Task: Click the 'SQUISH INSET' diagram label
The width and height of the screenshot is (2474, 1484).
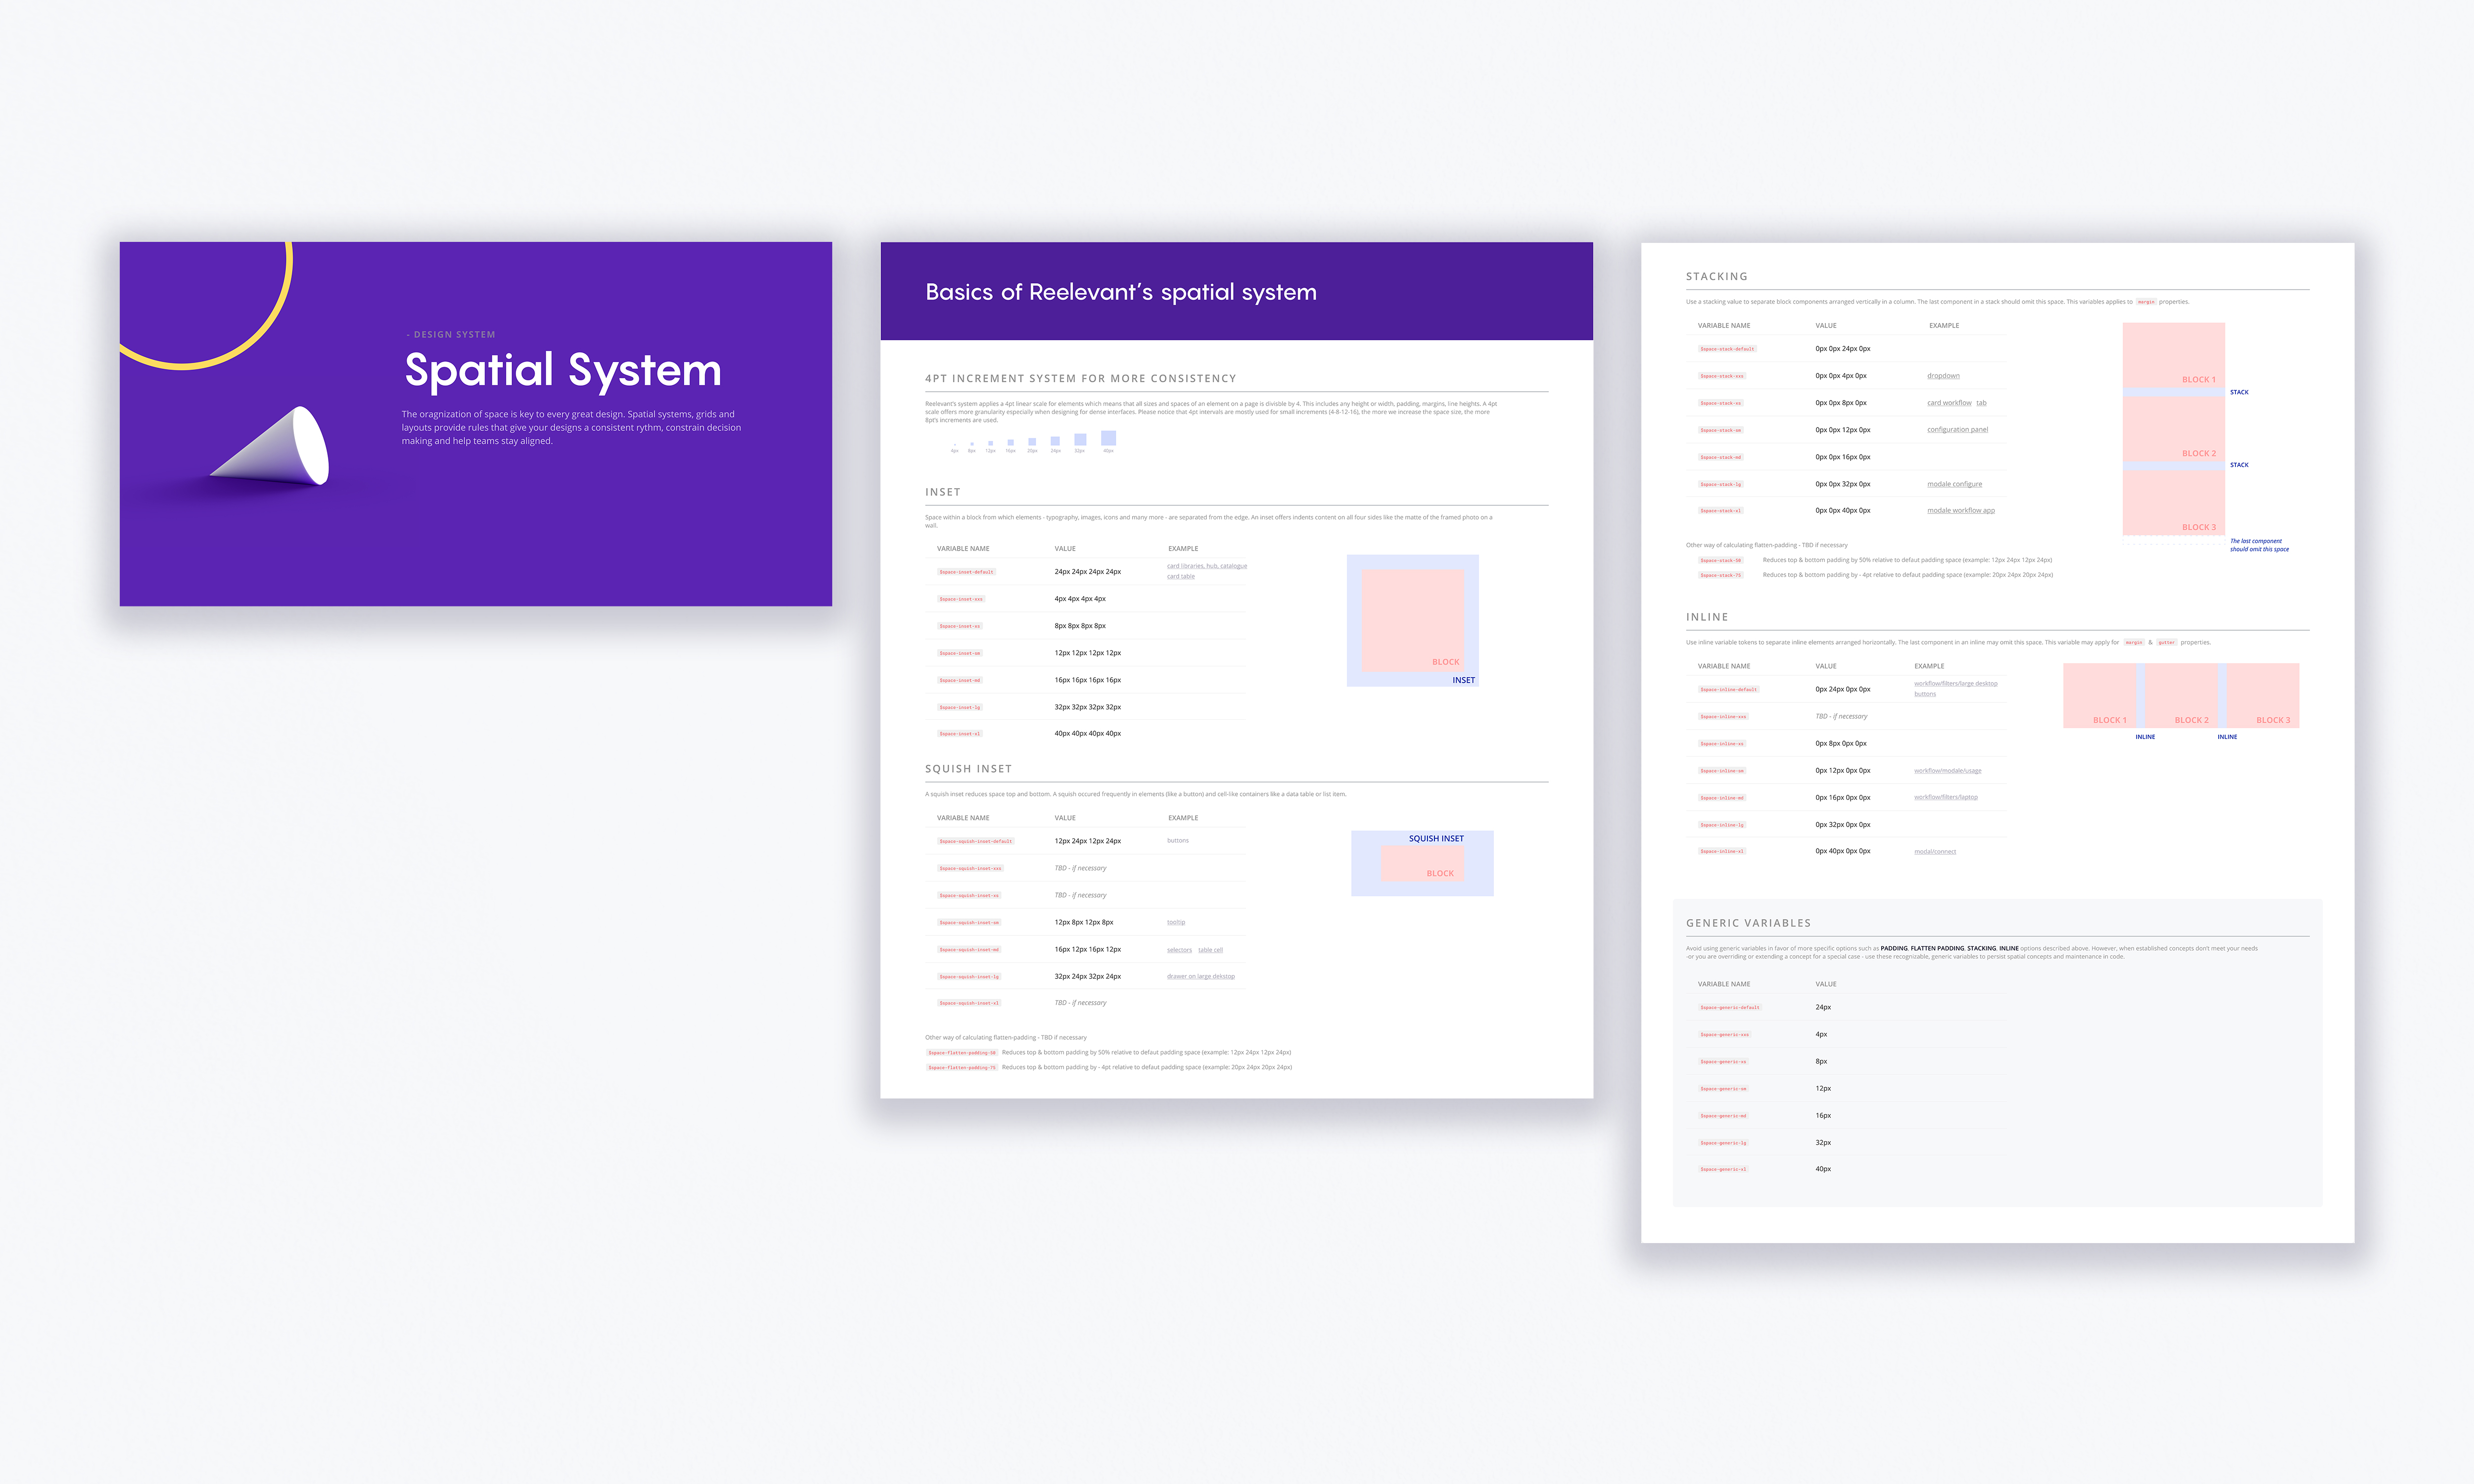Action: tap(1436, 839)
